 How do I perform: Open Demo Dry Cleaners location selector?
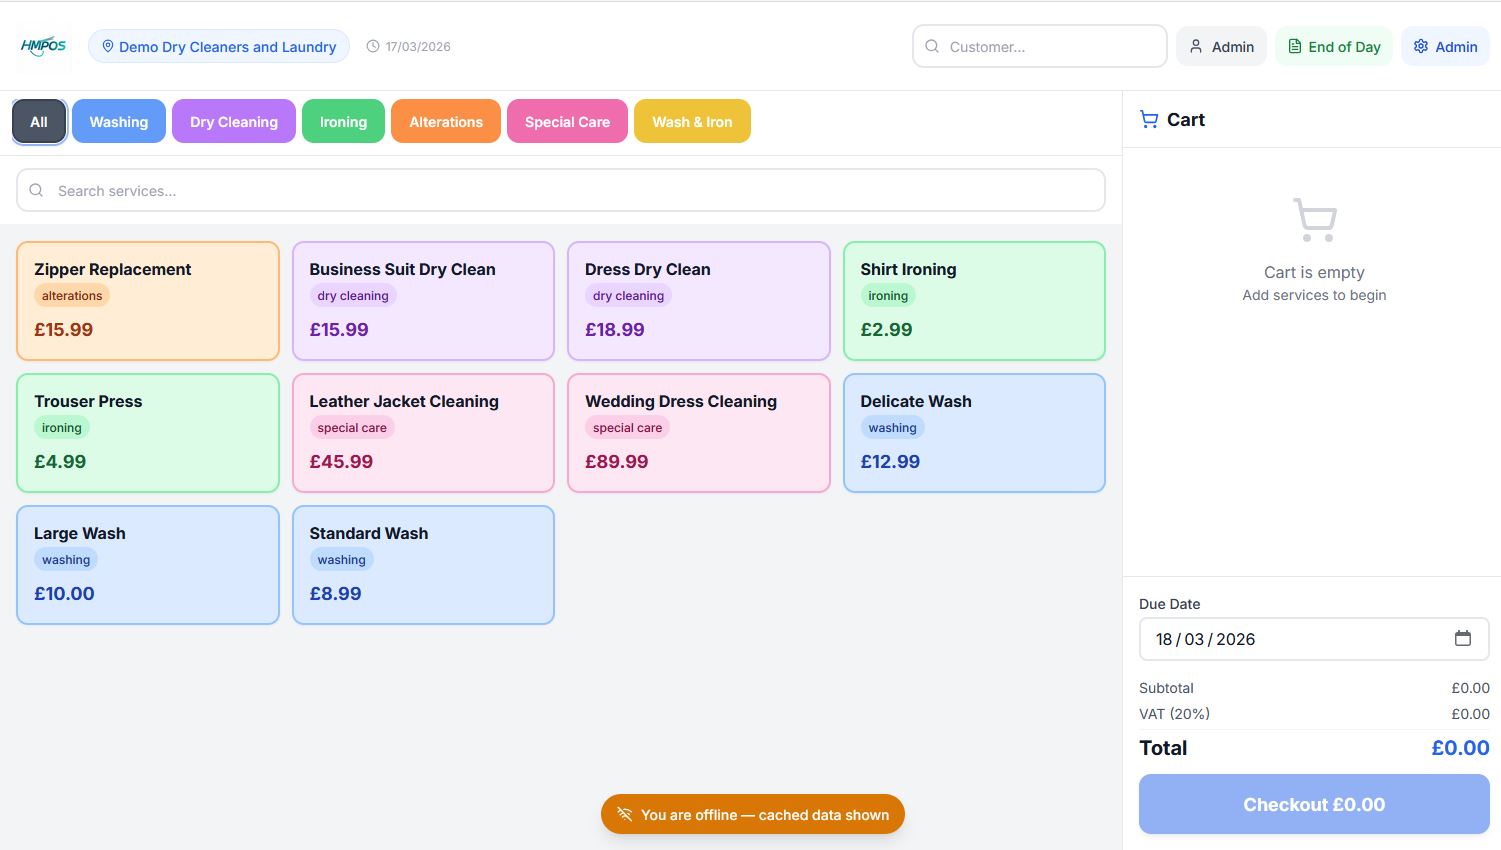pos(219,46)
